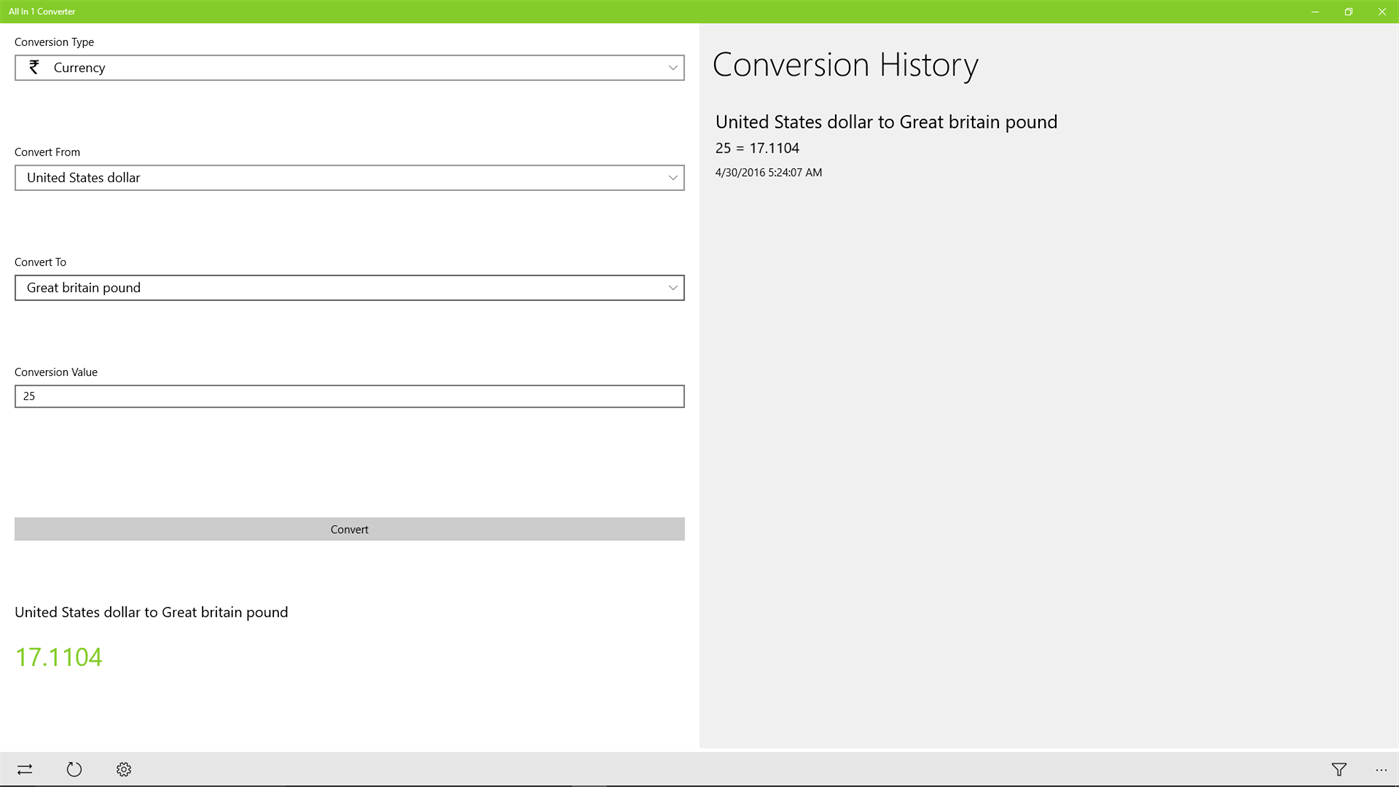Image resolution: width=1399 pixels, height=787 pixels.
Task: Expand the Convert From dropdown chevron
Action: click(671, 176)
